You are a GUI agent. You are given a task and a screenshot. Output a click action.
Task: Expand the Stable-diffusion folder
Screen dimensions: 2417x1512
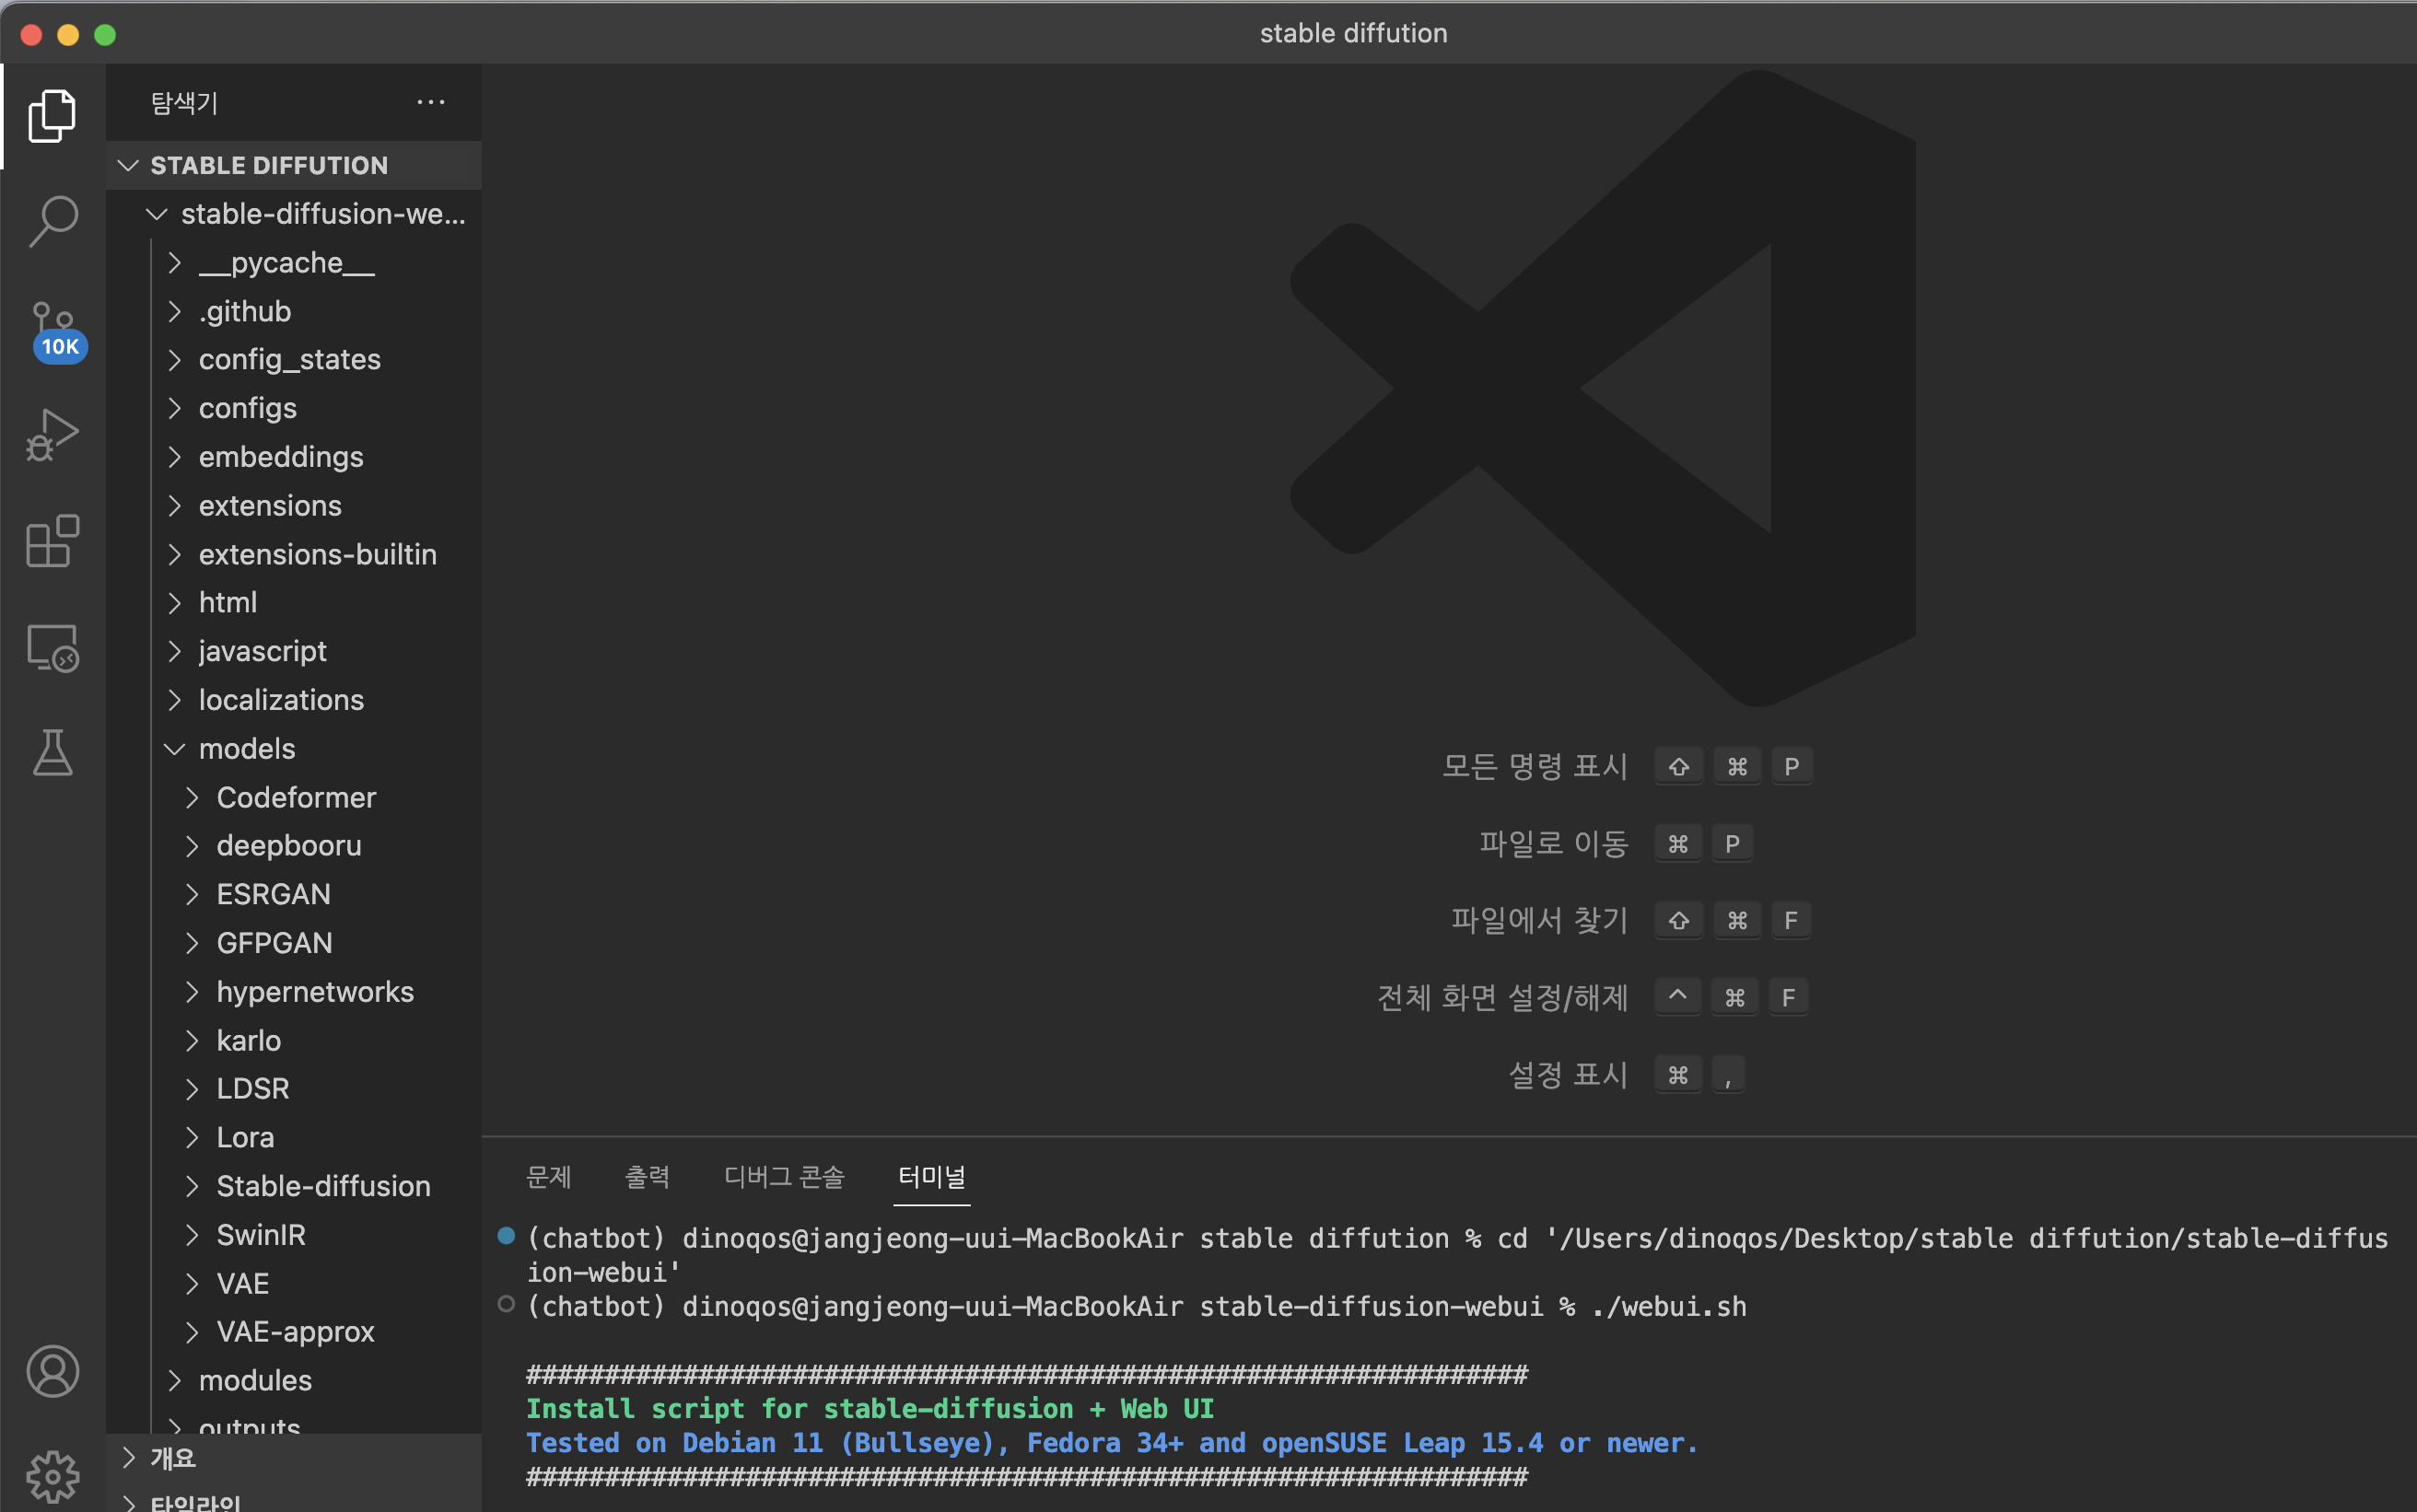[322, 1186]
